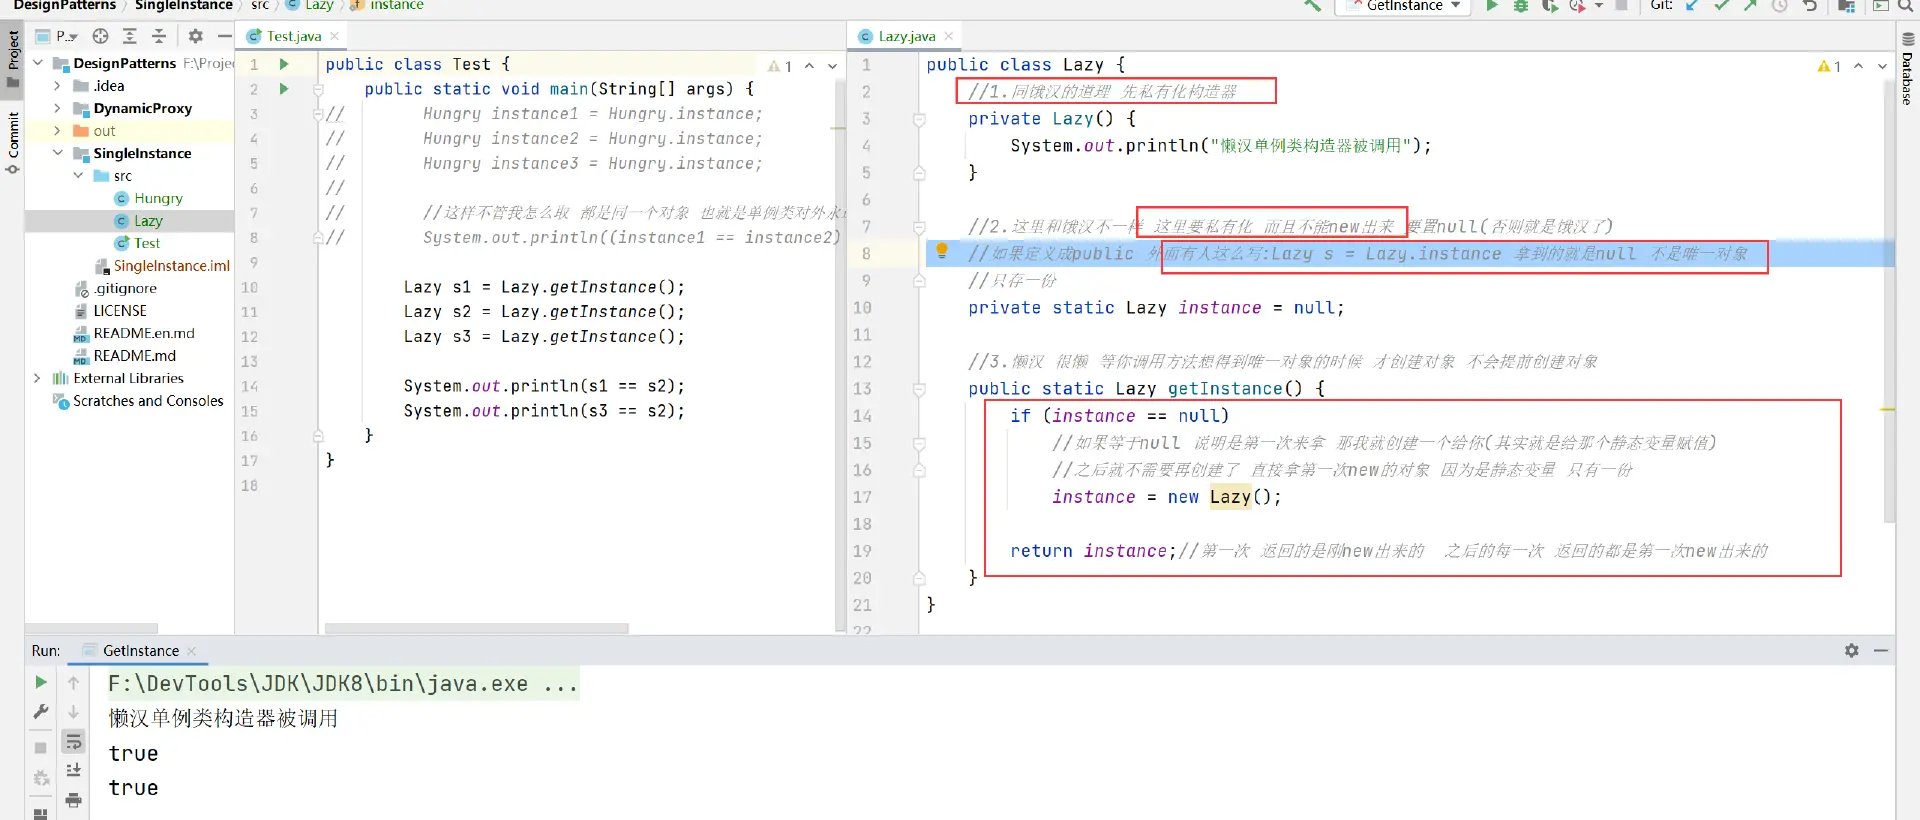1920x820 pixels.
Task: Toggle soft-wrap in Run console
Action: (x=73, y=742)
